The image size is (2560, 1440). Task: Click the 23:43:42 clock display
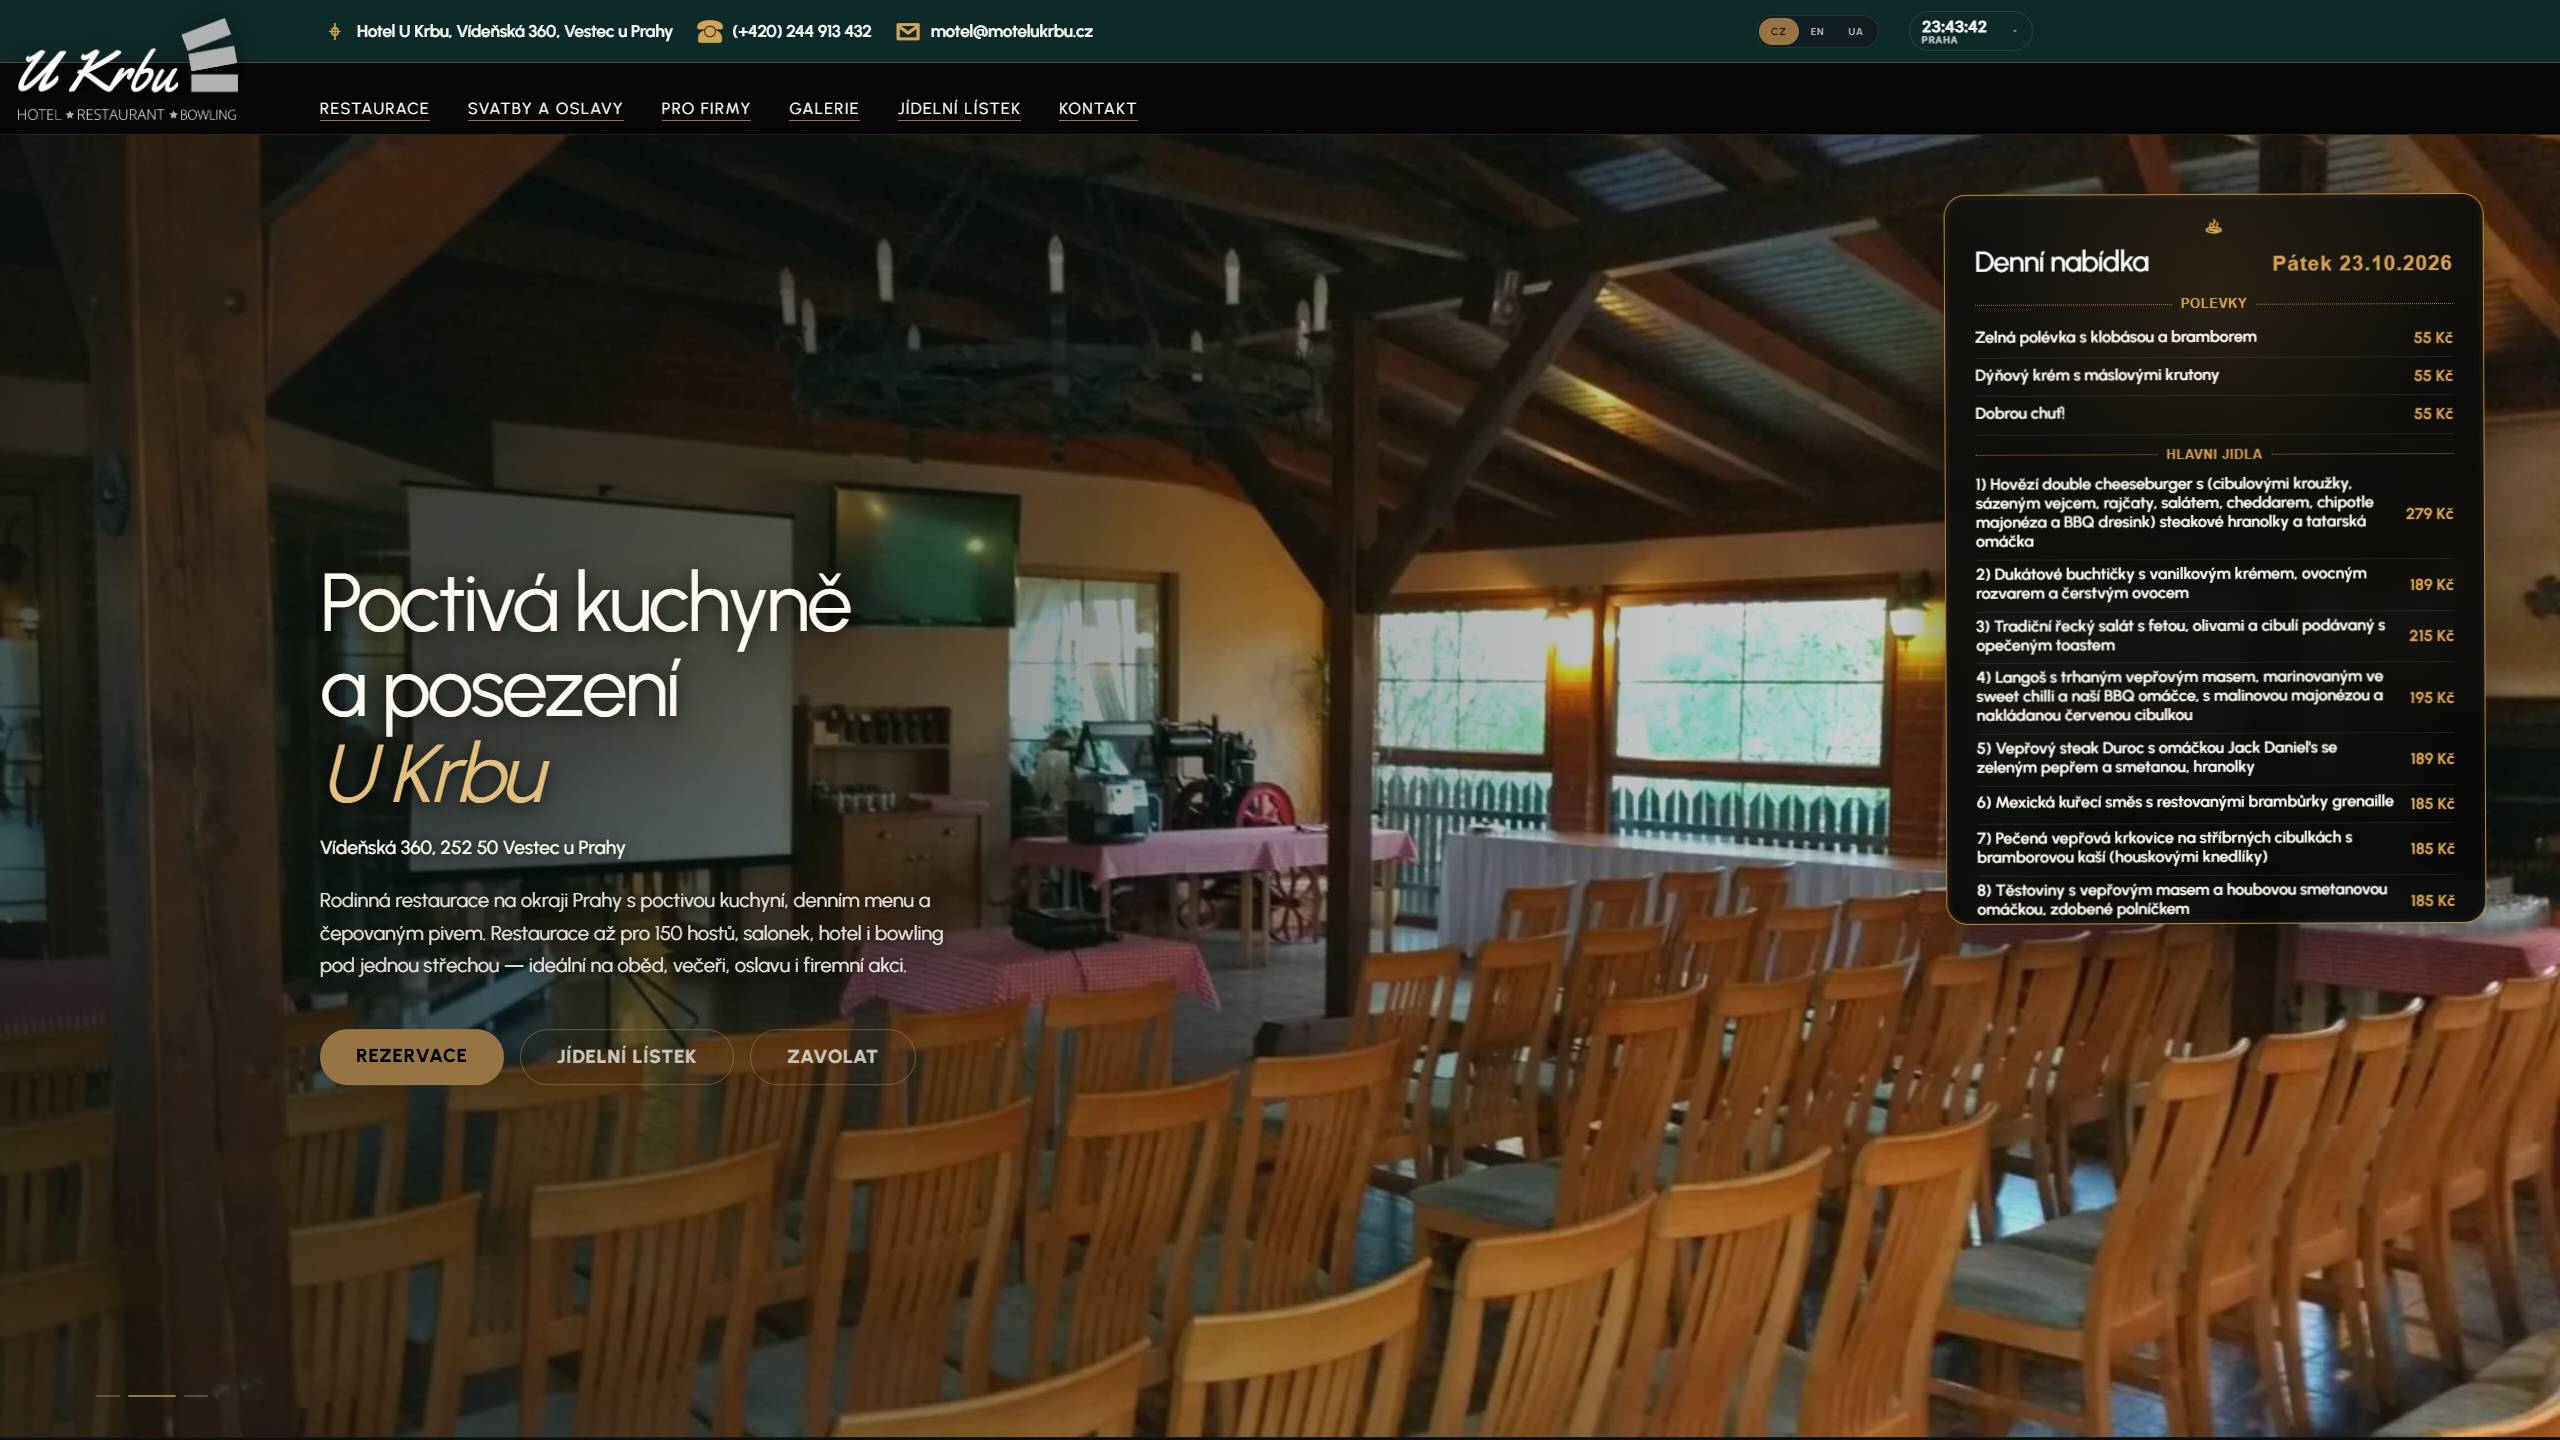pyautogui.click(x=1953, y=27)
